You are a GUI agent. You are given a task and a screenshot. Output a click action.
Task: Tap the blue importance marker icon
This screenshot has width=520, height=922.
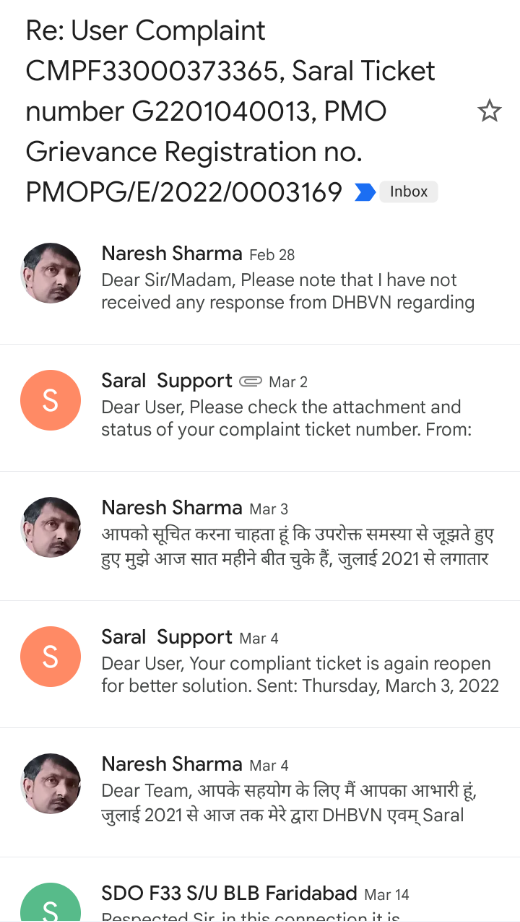pos(365,192)
